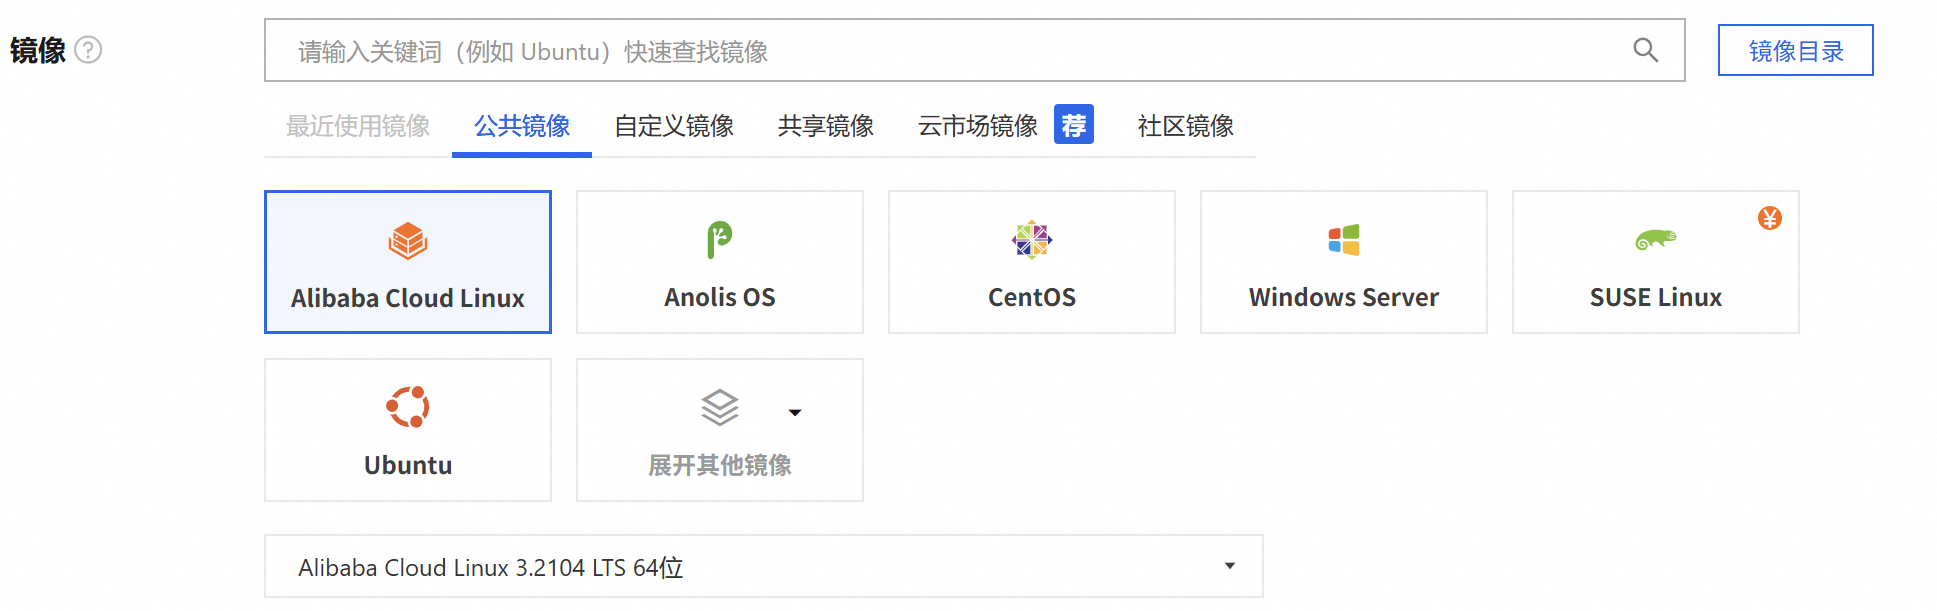Click the Ubuntu circle logo
Screen dimensions: 1937x611
click(x=408, y=407)
